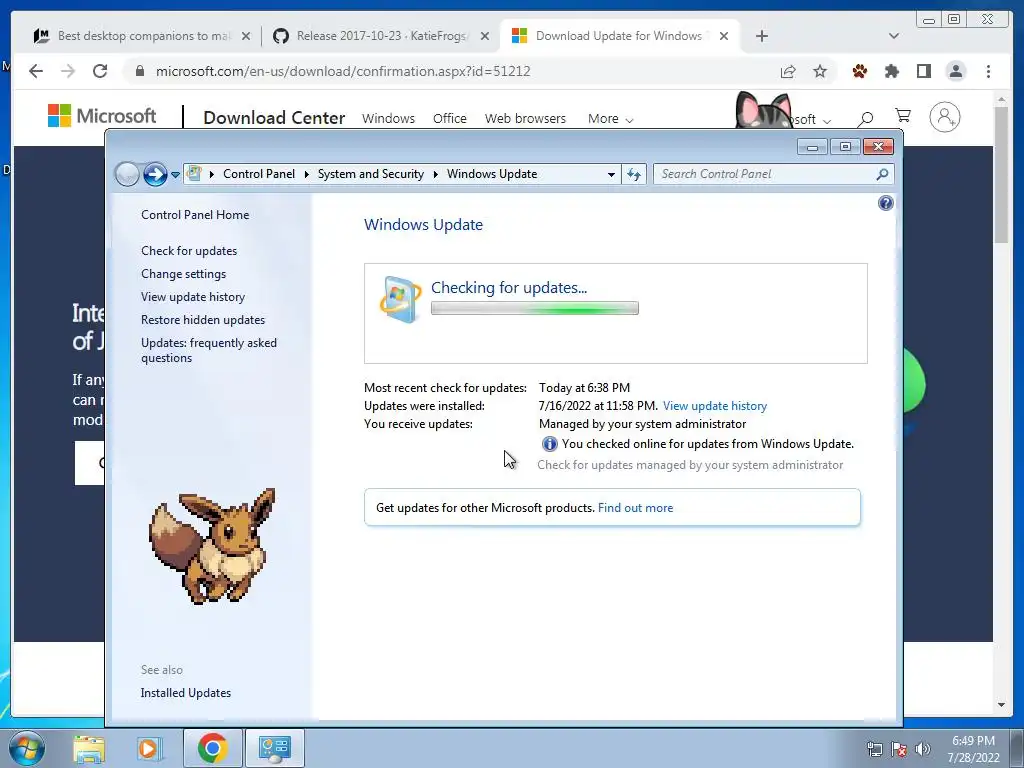This screenshot has width=1024, height=768.
Task: Switch to Release 2017-10-23 GitHub tab
Action: [x=381, y=36]
